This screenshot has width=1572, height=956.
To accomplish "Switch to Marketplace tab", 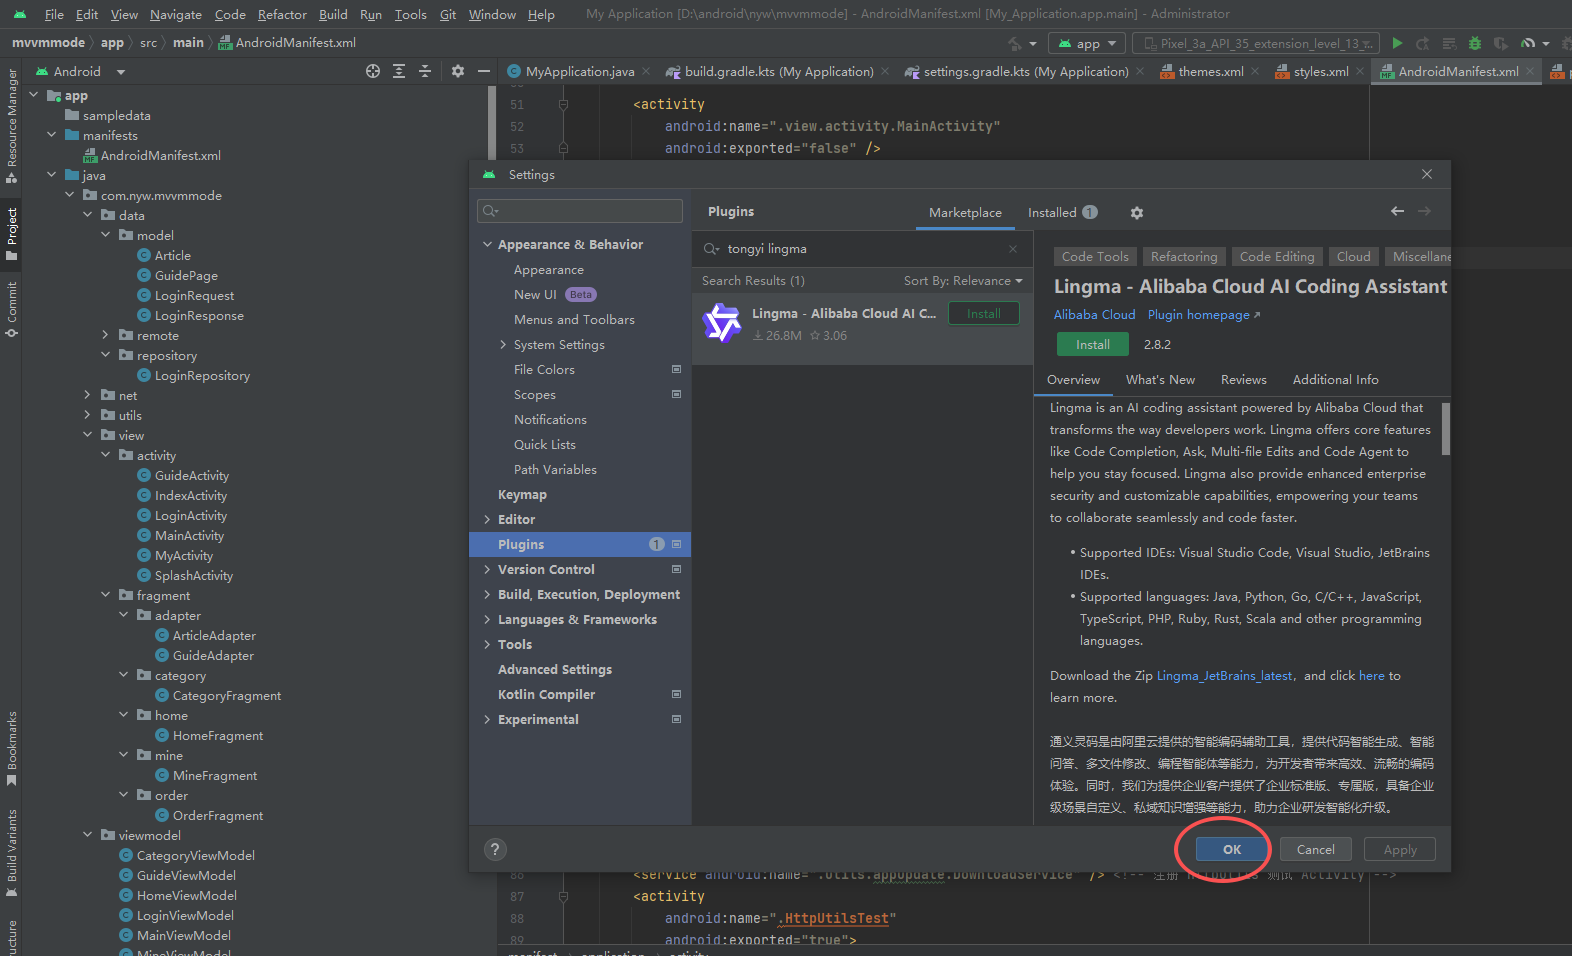I will (x=965, y=213).
